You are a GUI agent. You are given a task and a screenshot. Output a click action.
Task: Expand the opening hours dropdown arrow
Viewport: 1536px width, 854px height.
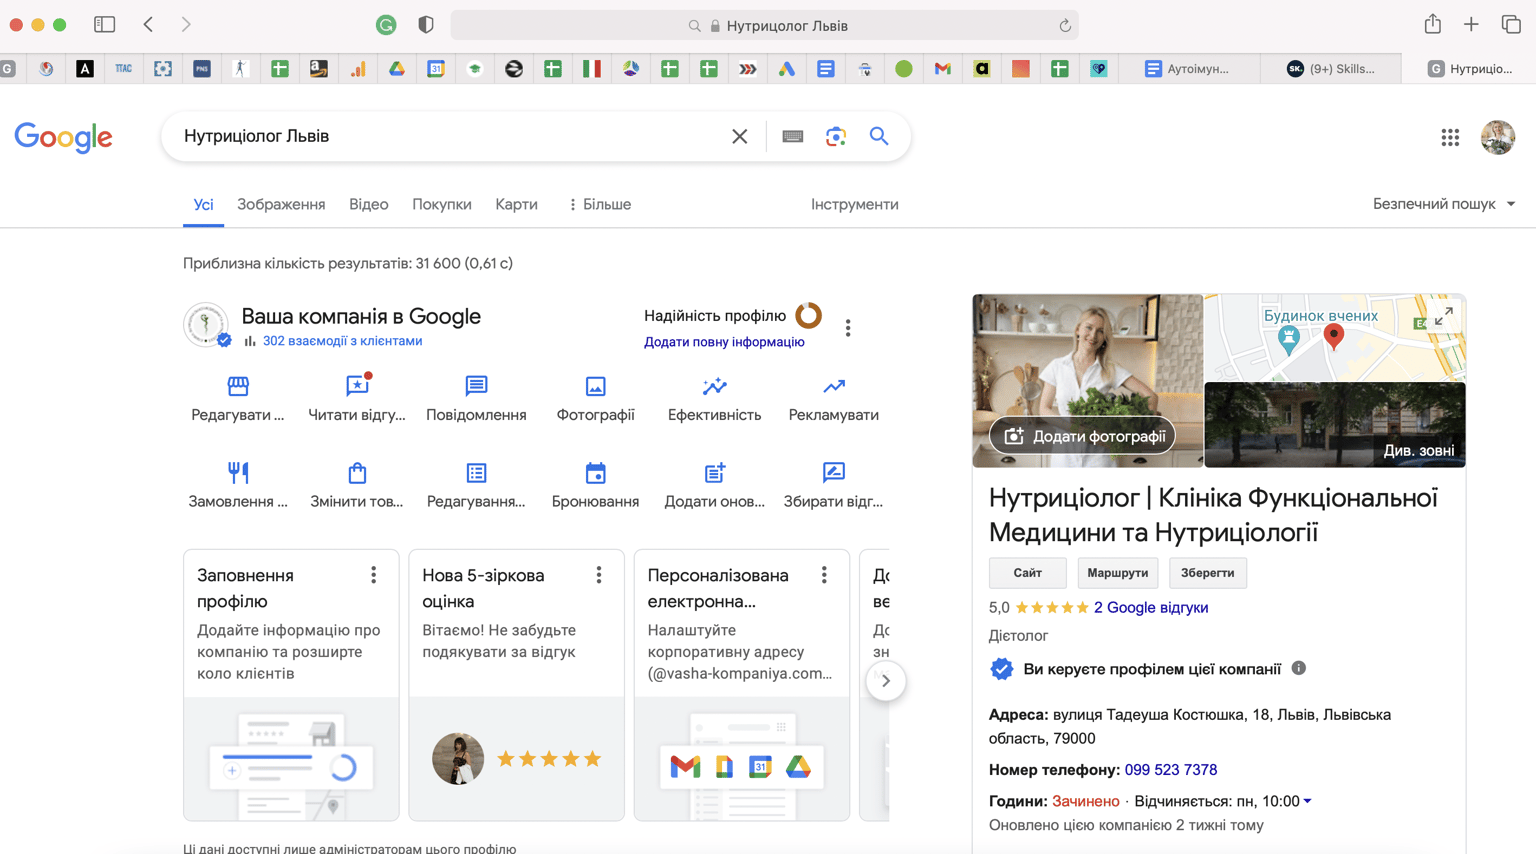(x=1307, y=801)
